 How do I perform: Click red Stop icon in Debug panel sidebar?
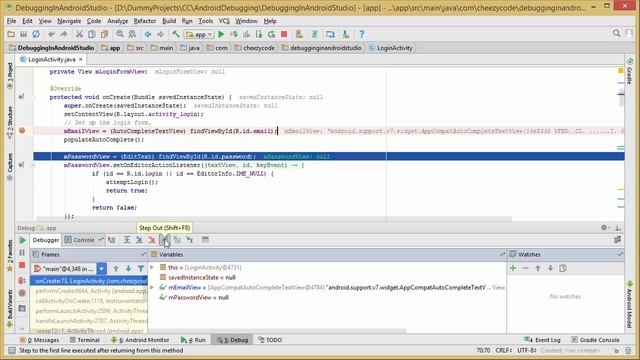[x=22, y=266]
